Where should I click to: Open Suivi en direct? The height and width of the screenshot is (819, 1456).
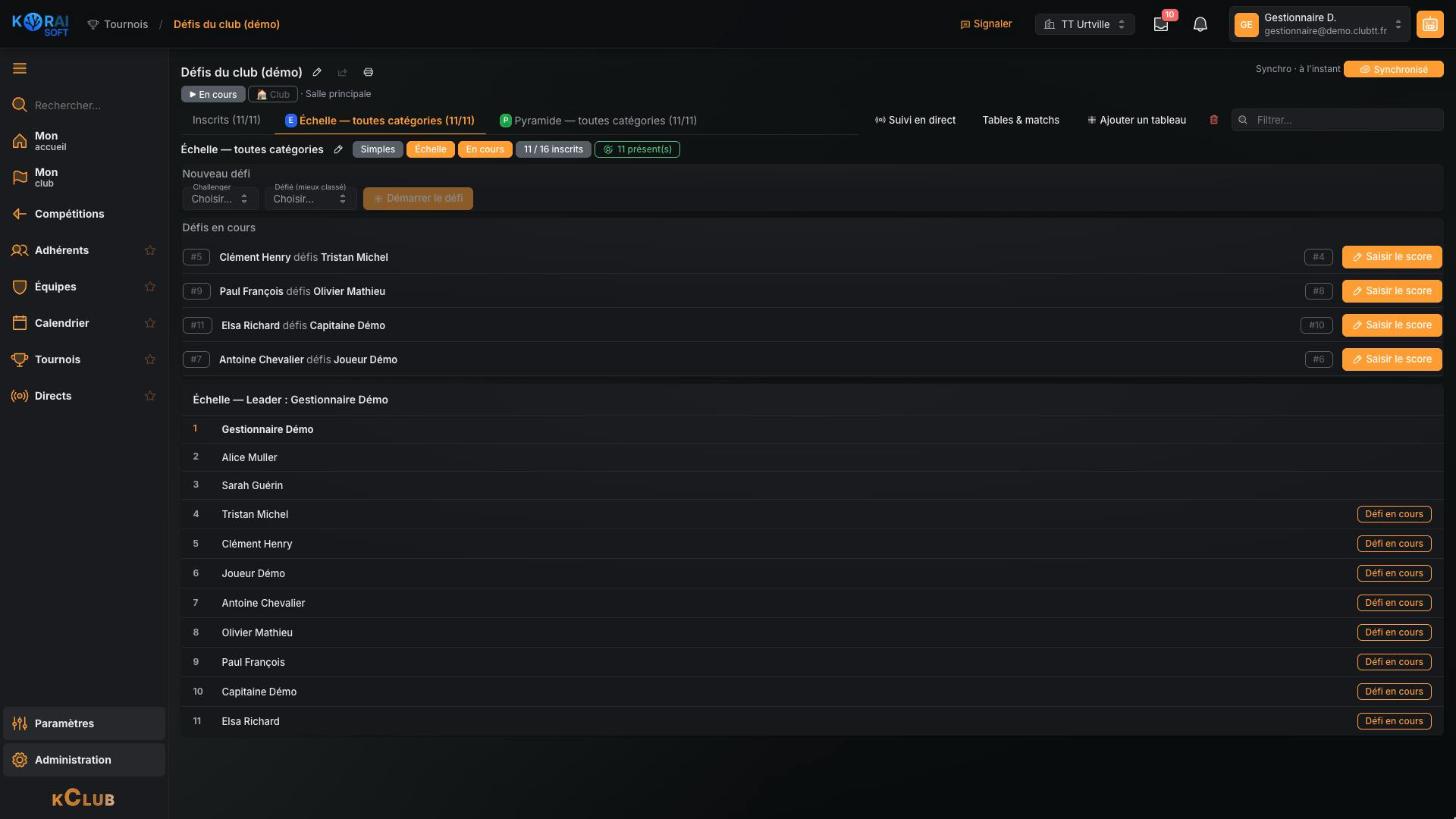(x=915, y=120)
